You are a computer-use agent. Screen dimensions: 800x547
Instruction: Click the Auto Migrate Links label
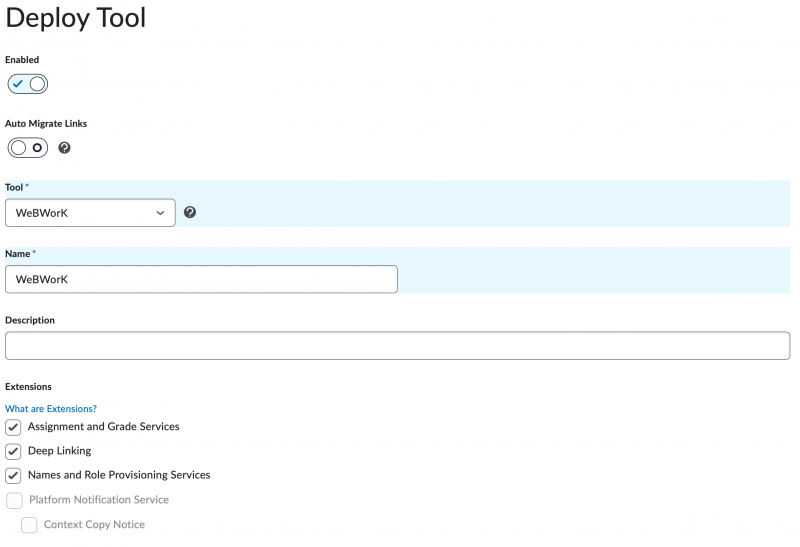pos(46,123)
